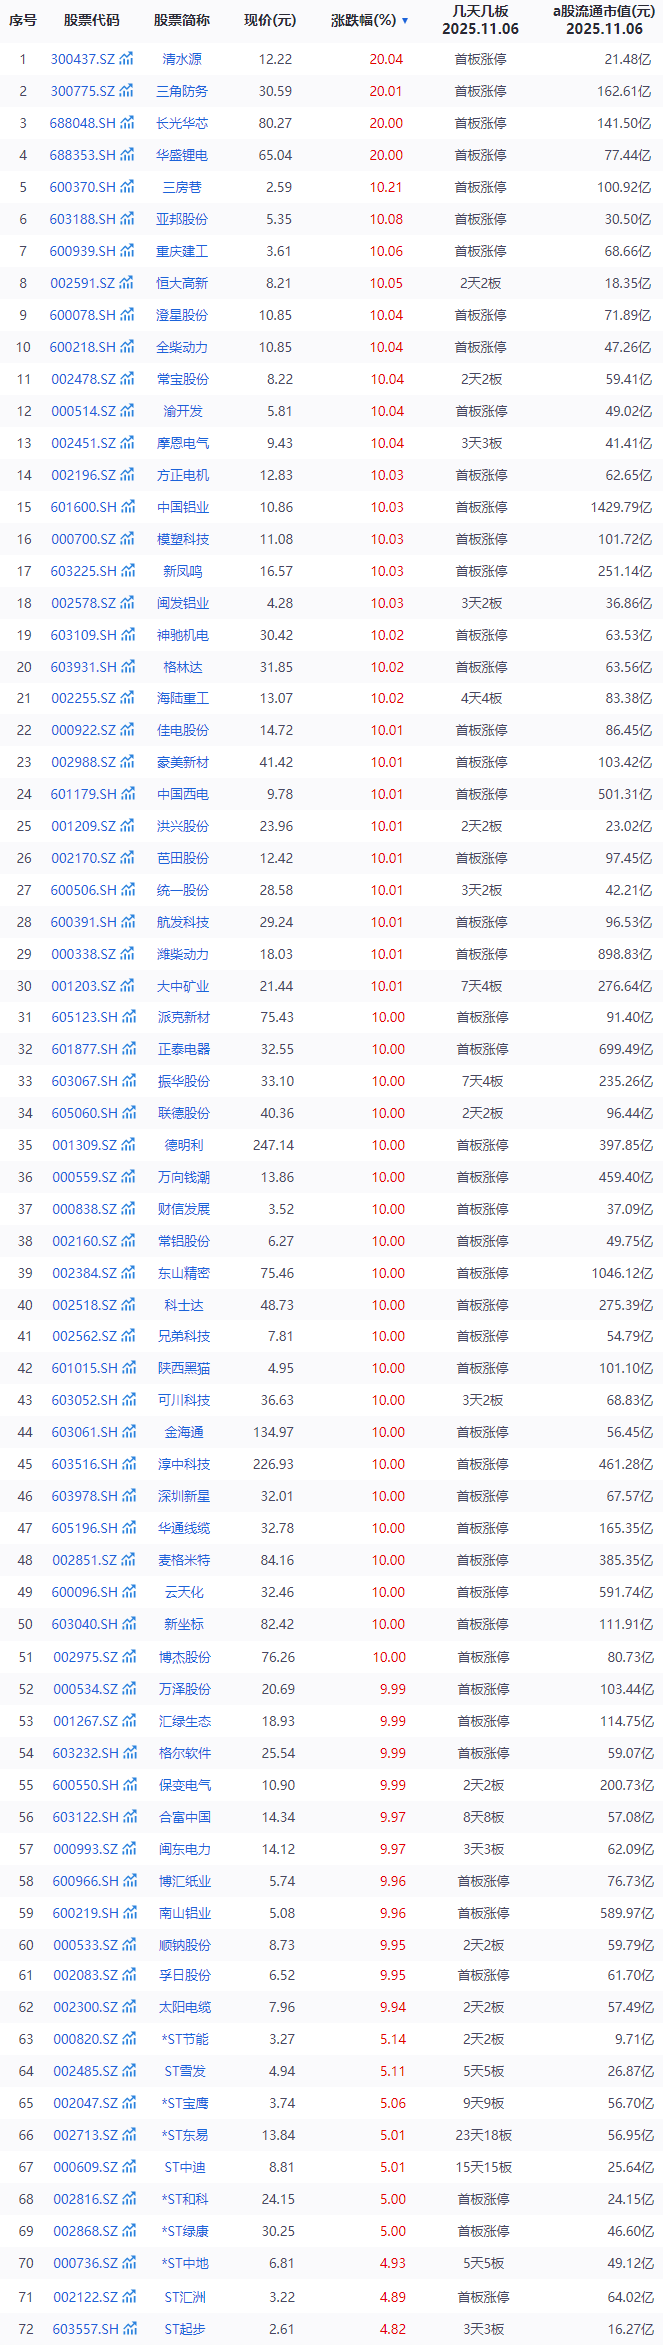Viewport: 663px width, 2347px height.
Task: Select the 几天几板 column header
Action: pyautogui.click(x=481, y=20)
